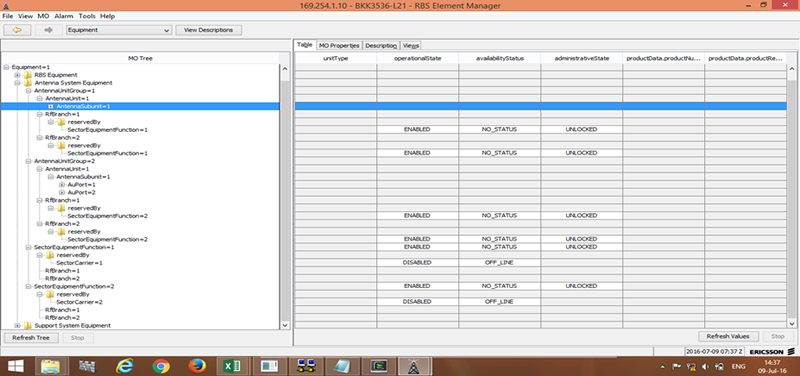Launch Firefox from the taskbar

(x=197, y=366)
